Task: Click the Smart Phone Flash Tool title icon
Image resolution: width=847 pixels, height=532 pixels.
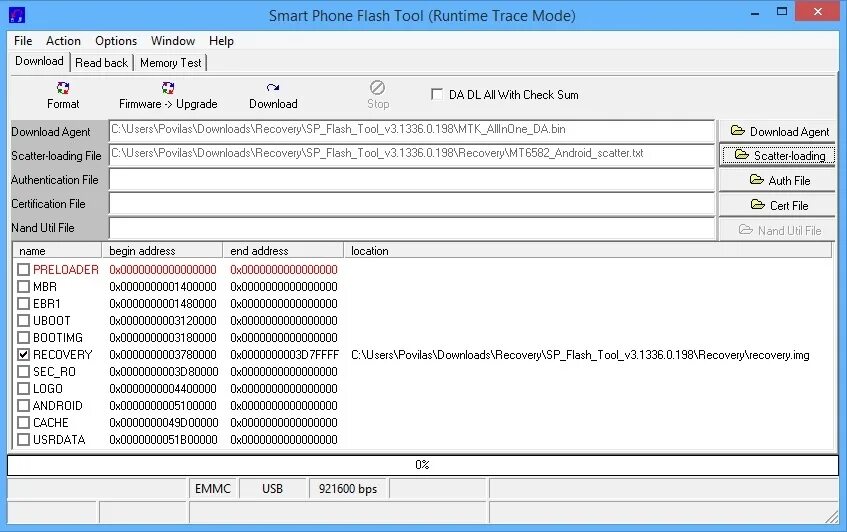Action: (17, 15)
